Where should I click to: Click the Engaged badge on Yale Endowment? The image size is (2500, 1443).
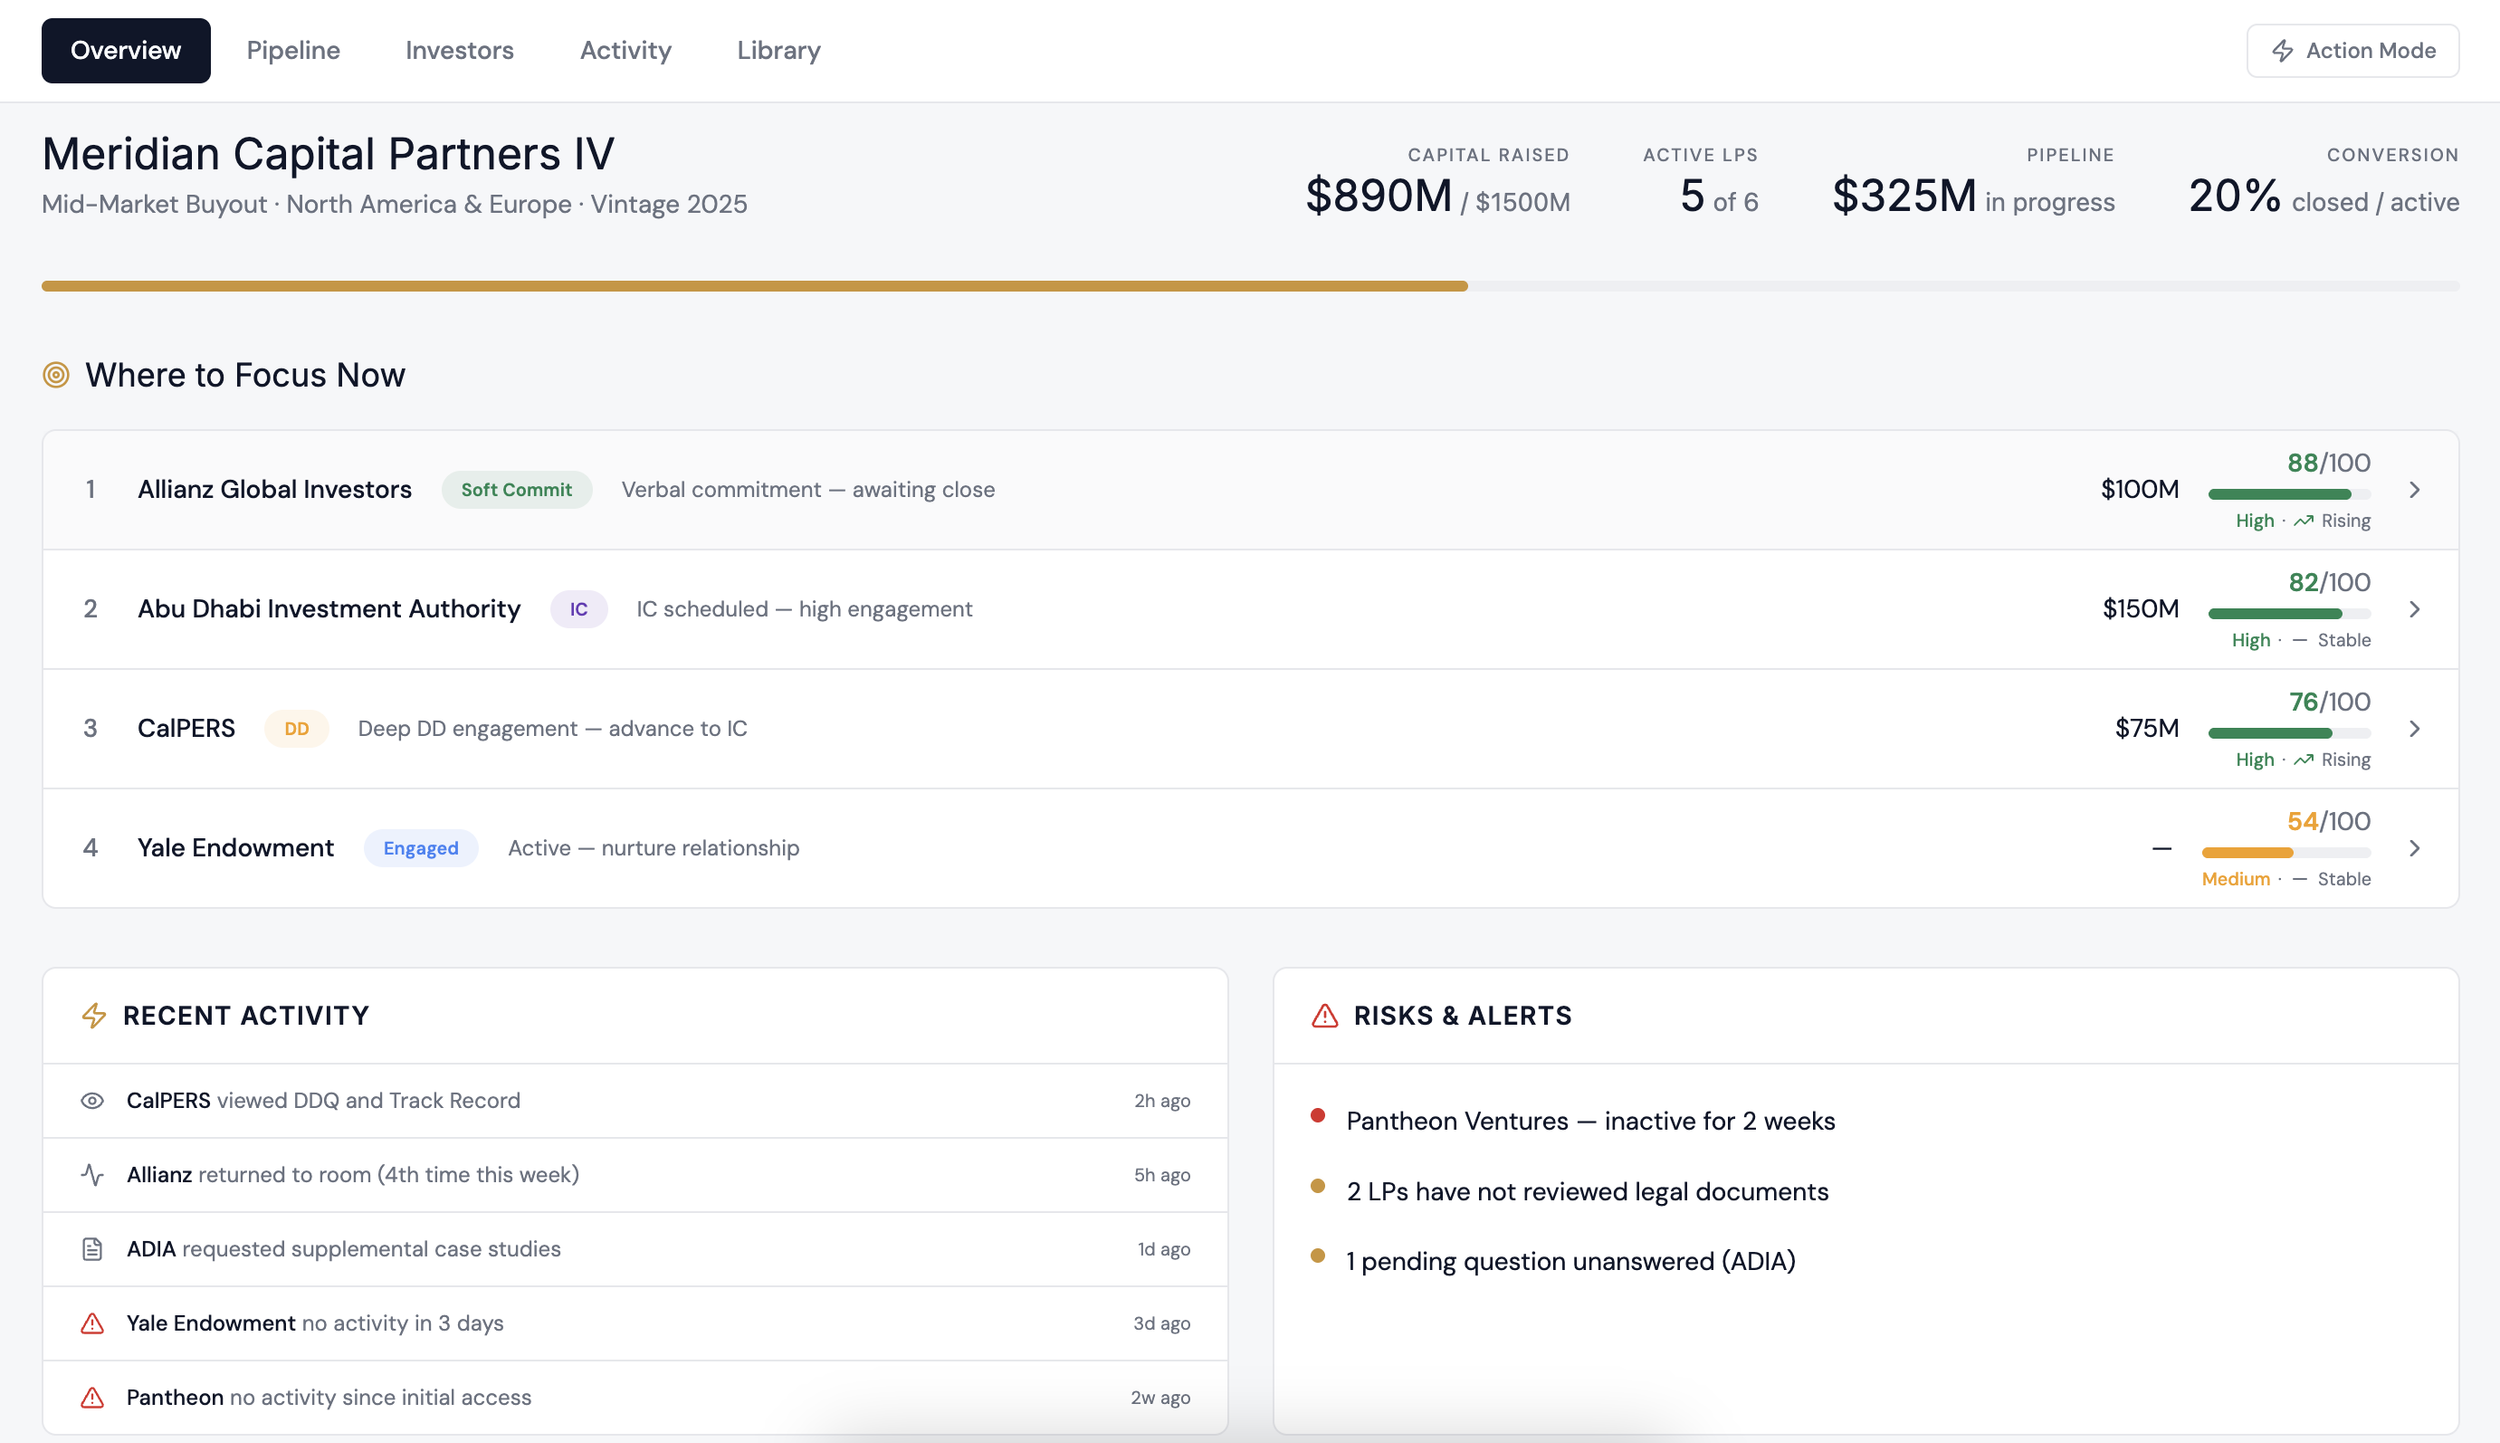pos(420,848)
